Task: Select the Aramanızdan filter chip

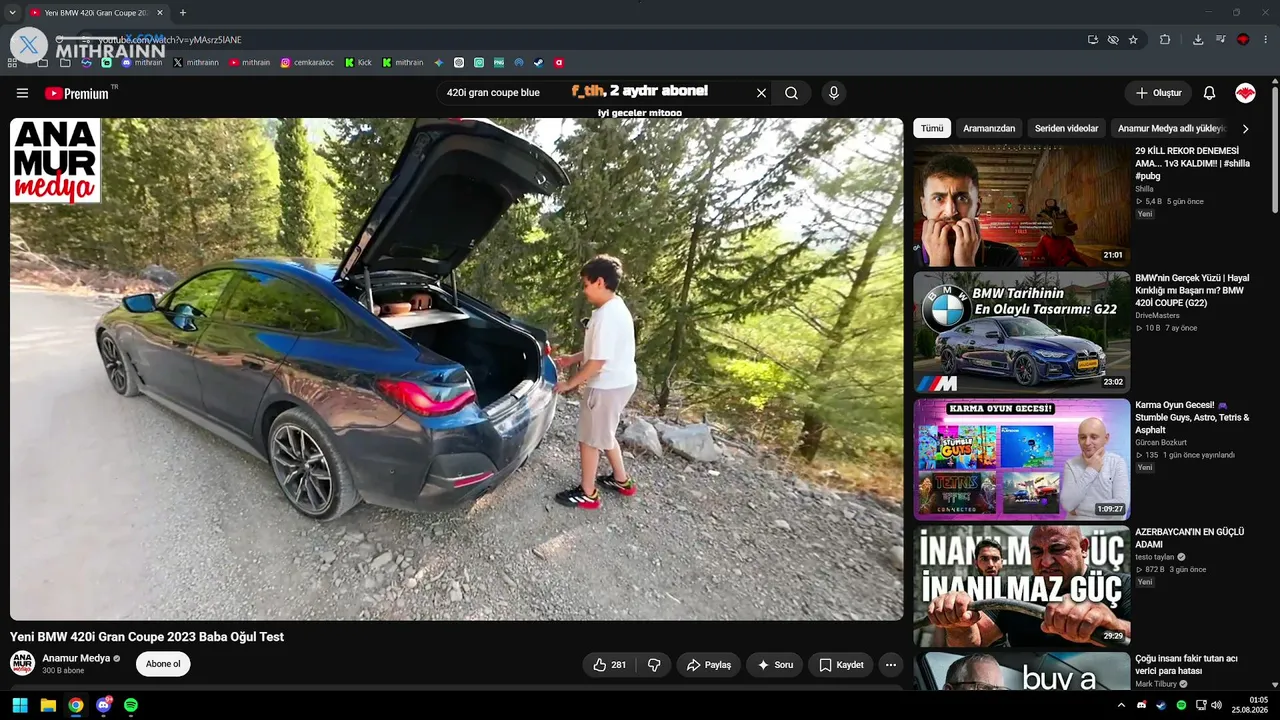Action: pos(989,128)
